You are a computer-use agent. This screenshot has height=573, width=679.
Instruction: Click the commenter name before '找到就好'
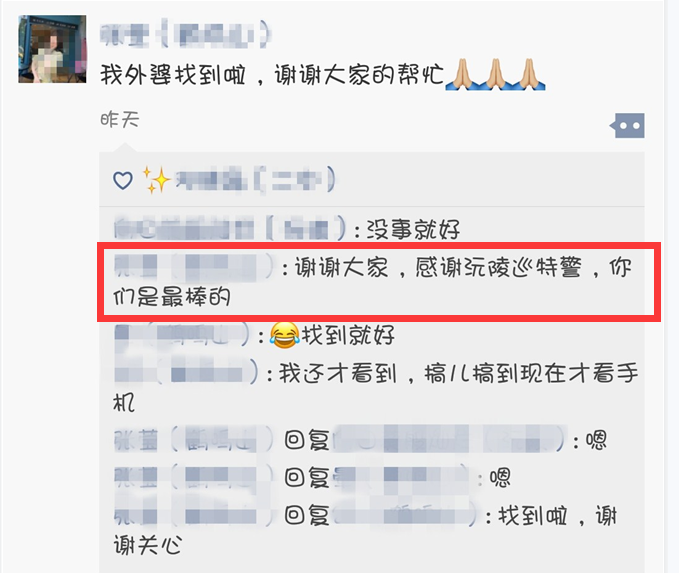click(182, 335)
